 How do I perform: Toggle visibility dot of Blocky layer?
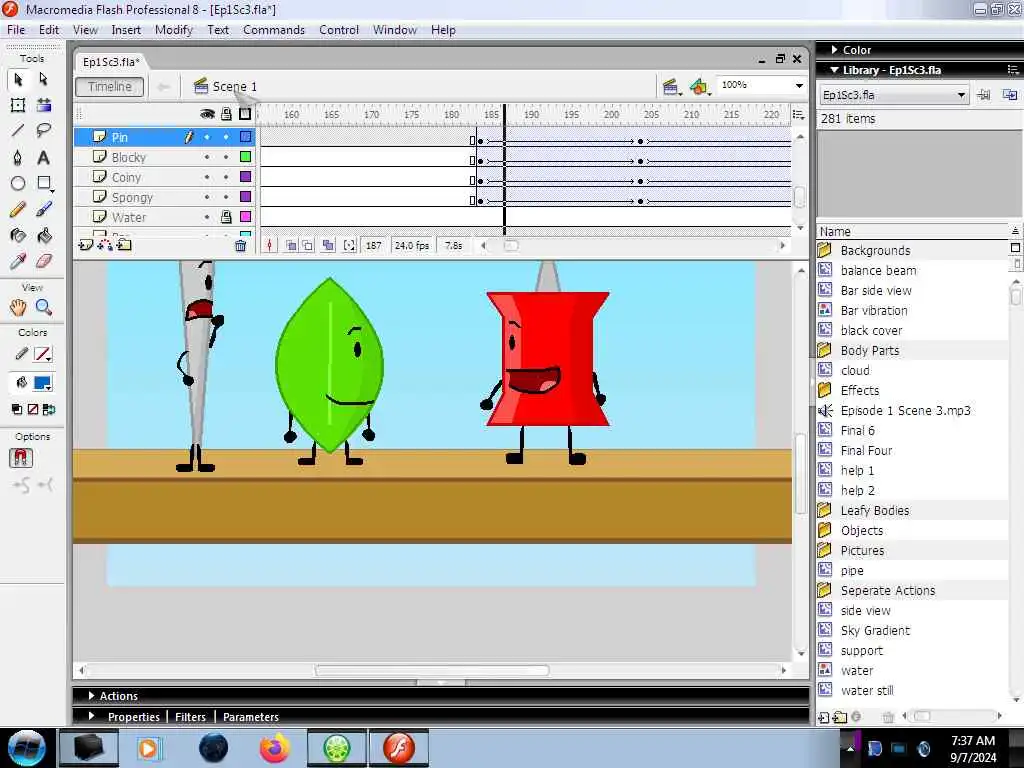click(207, 157)
